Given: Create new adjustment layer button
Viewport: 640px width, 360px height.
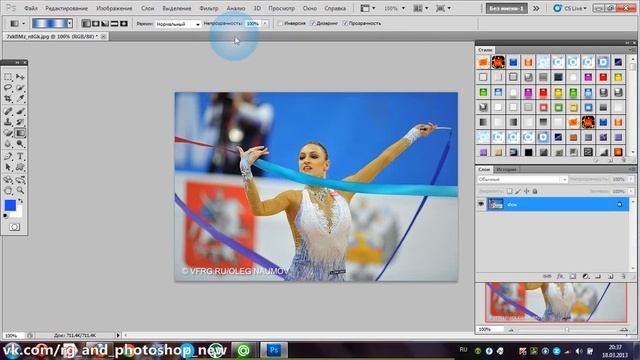Looking at the screenshot, I should point(585,277).
